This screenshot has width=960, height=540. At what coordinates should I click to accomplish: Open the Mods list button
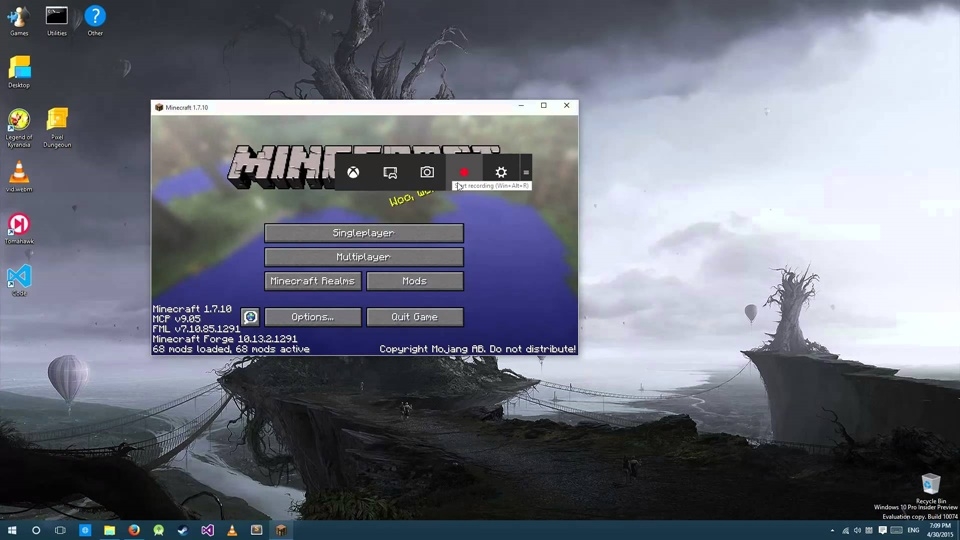click(414, 281)
